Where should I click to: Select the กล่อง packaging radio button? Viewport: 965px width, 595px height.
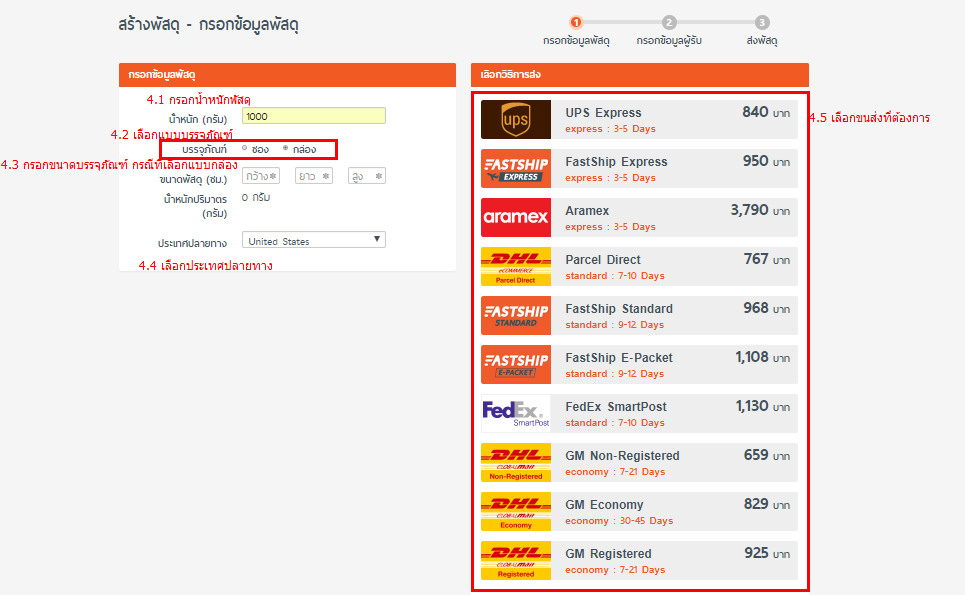(x=286, y=148)
